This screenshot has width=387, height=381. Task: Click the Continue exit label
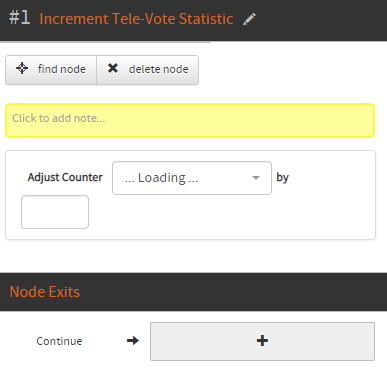59,341
